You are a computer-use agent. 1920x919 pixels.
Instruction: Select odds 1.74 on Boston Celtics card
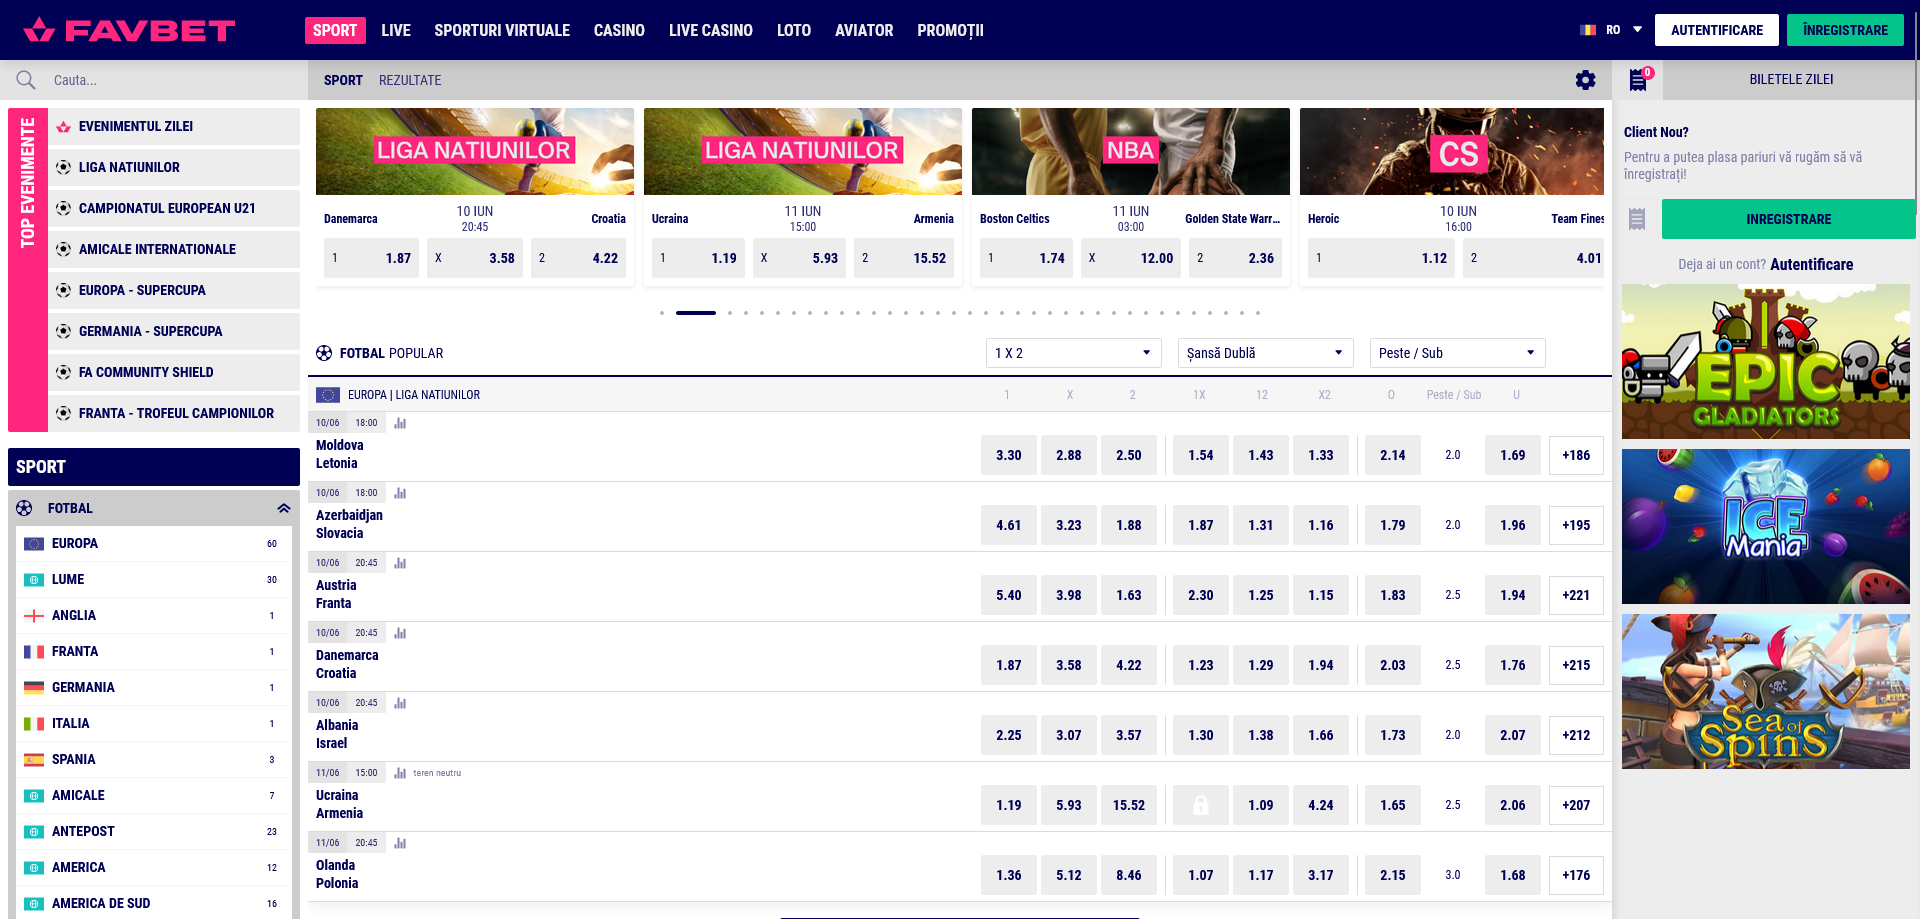click(1026, 258)
